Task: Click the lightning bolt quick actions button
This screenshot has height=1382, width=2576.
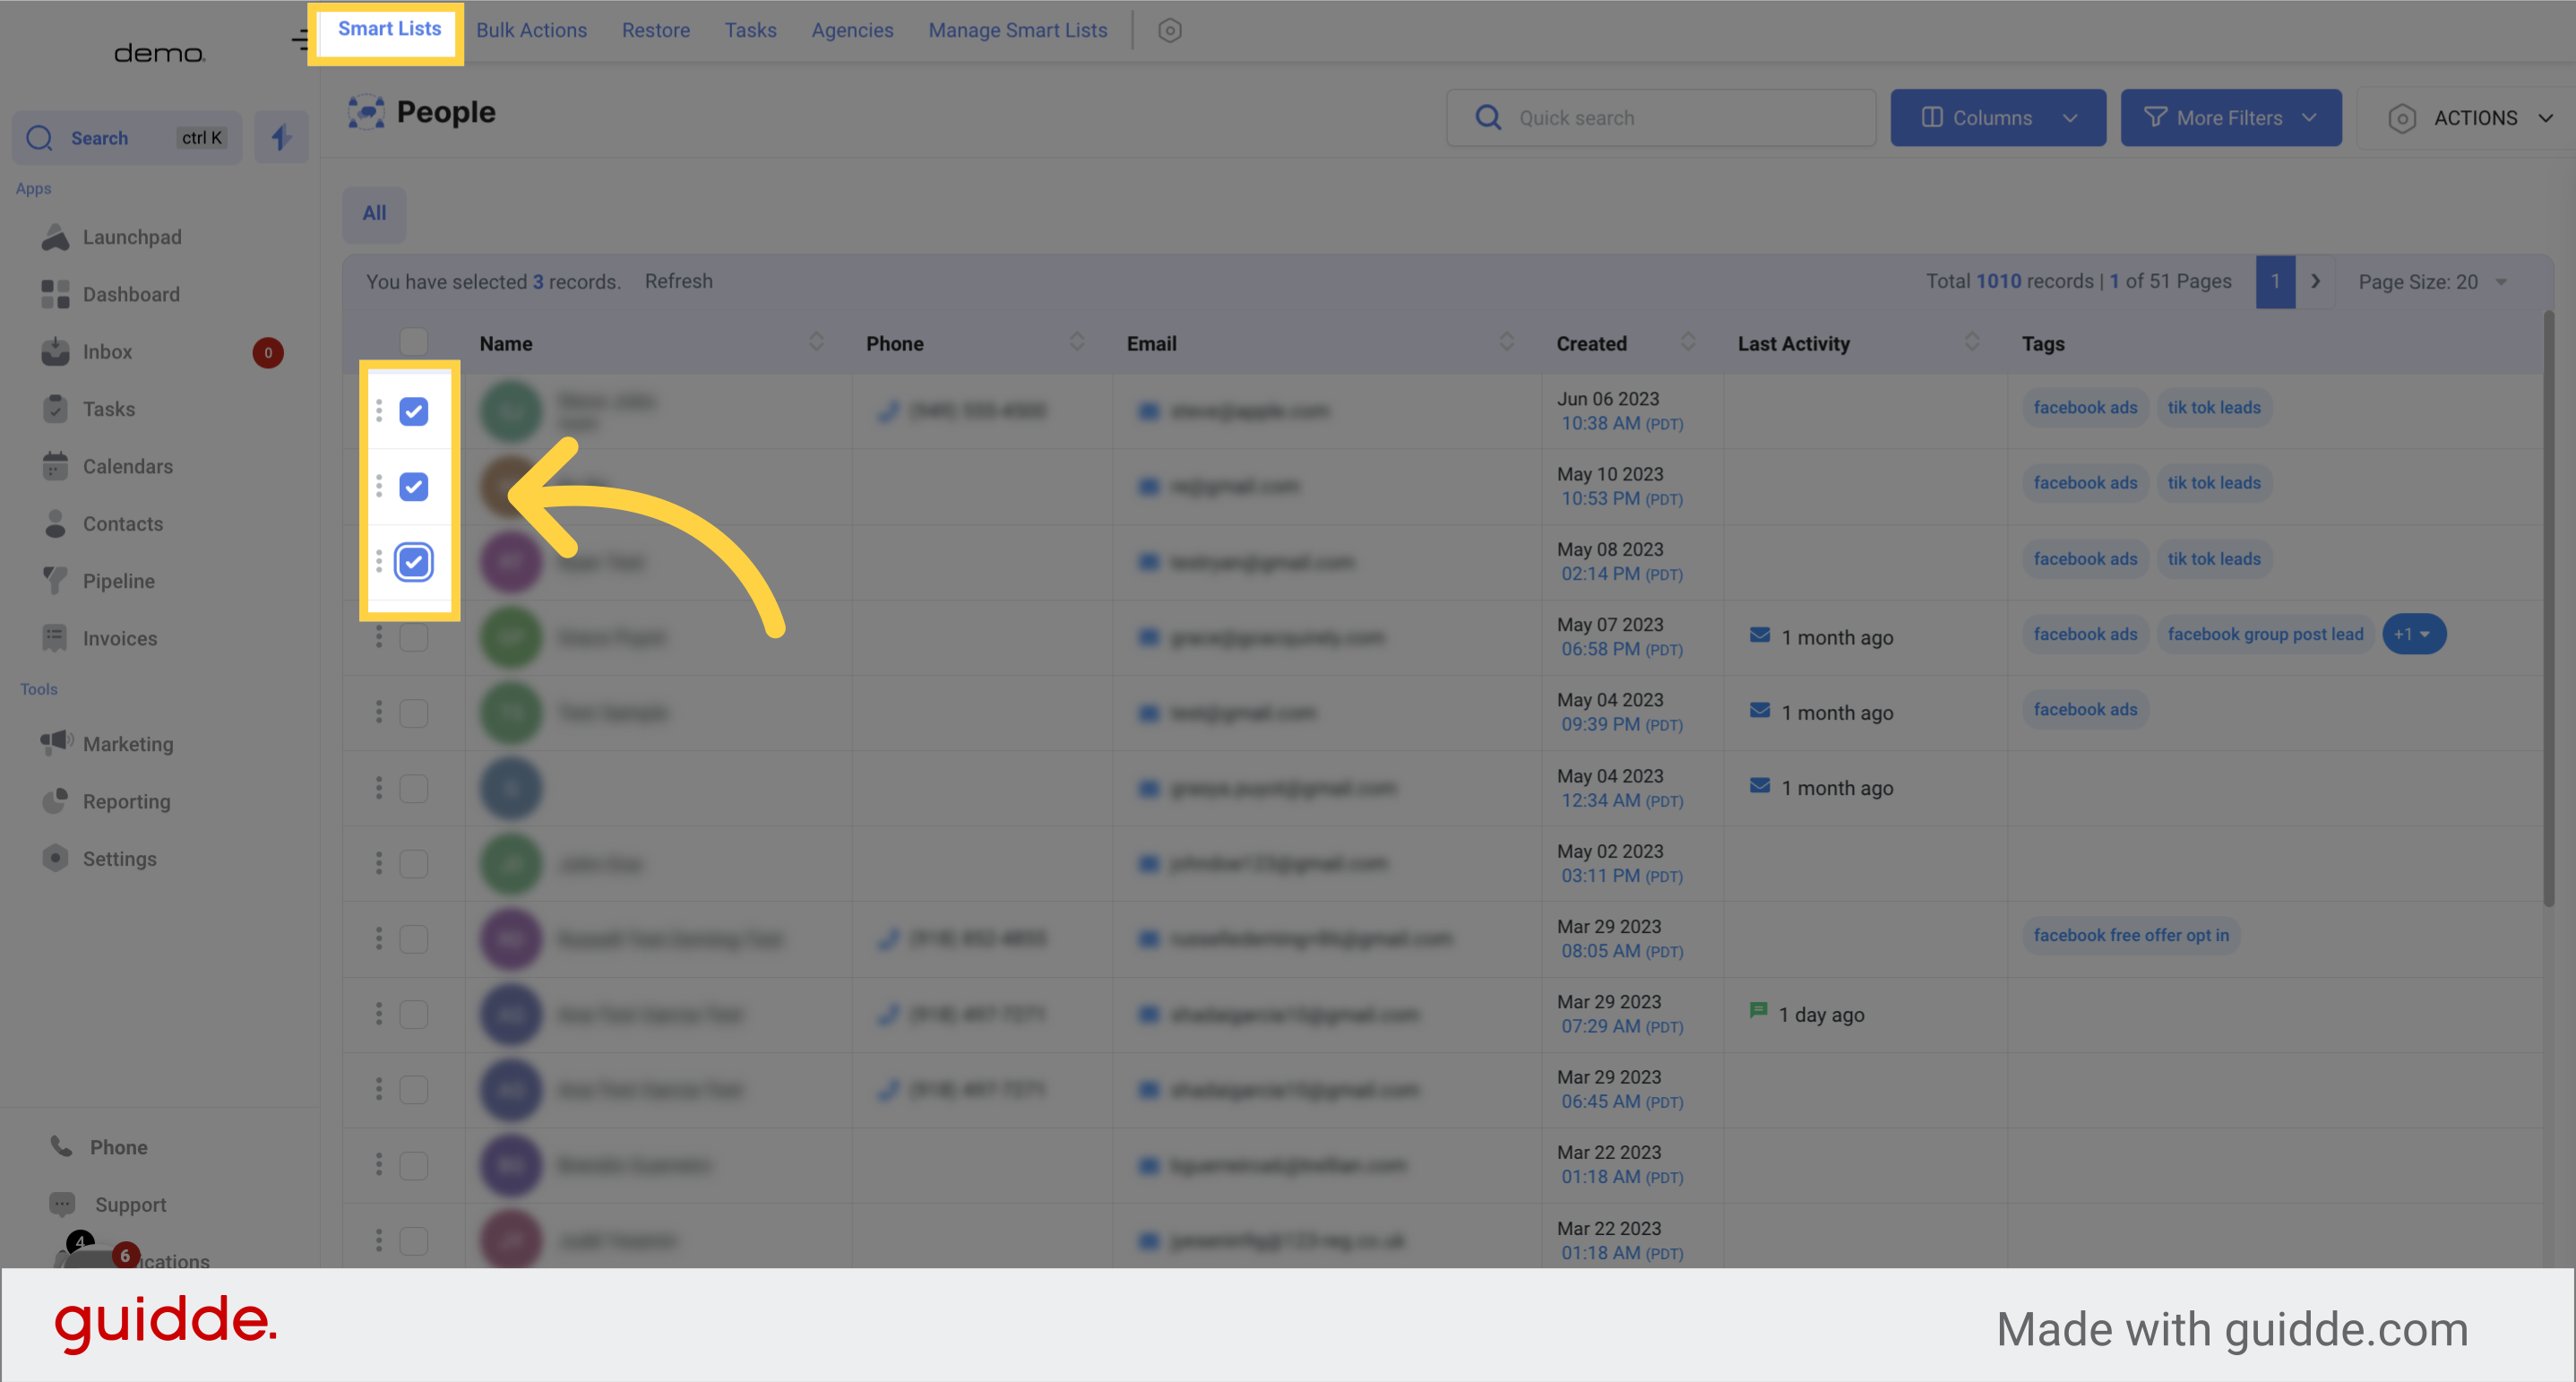Action: pos(281,137)
